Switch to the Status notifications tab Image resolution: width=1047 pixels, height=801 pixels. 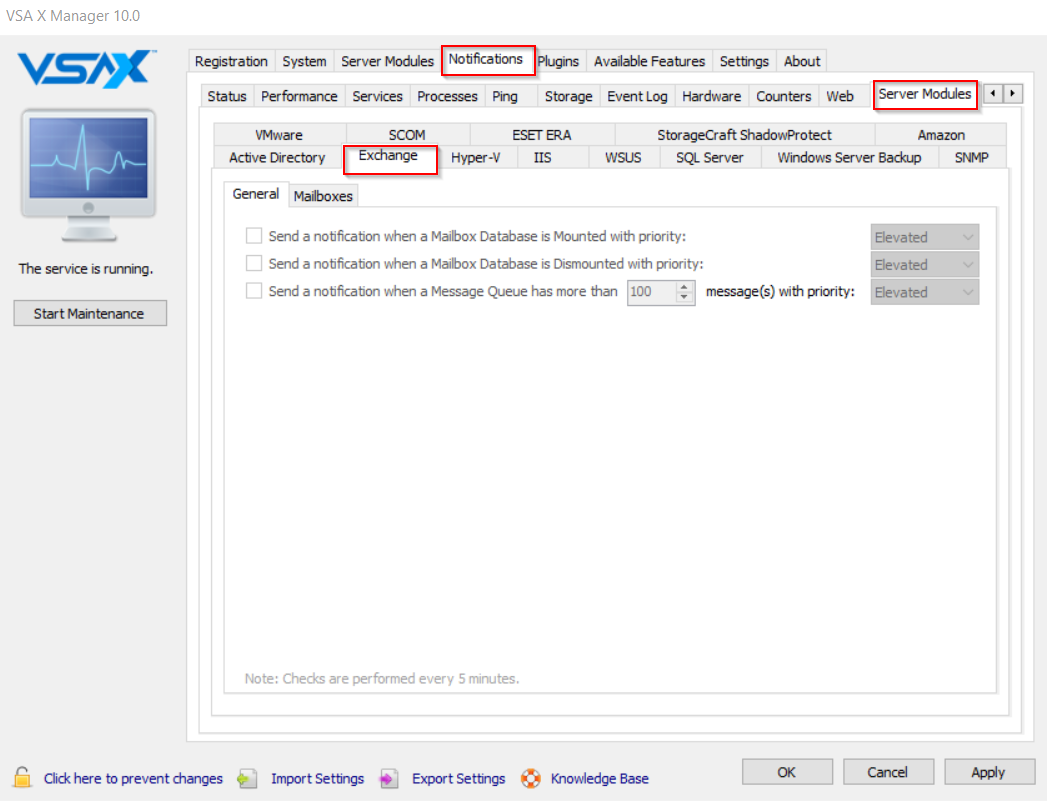(x=227, y=96)
